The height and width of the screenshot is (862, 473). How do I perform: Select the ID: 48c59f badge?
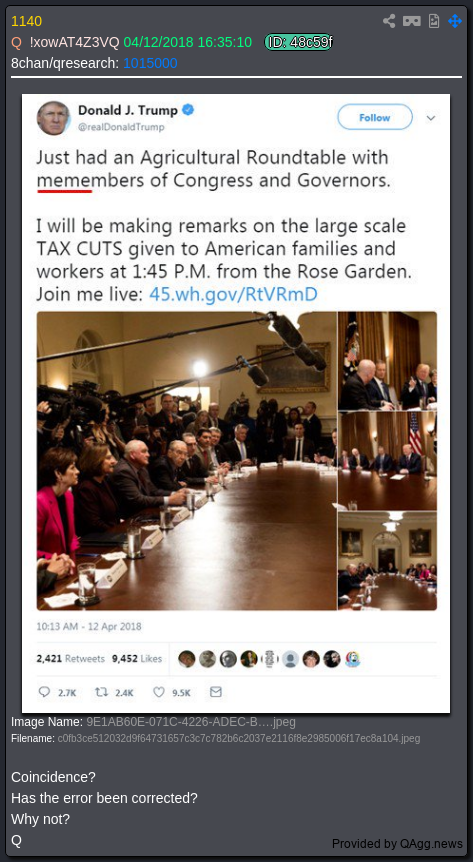[299, 42]
